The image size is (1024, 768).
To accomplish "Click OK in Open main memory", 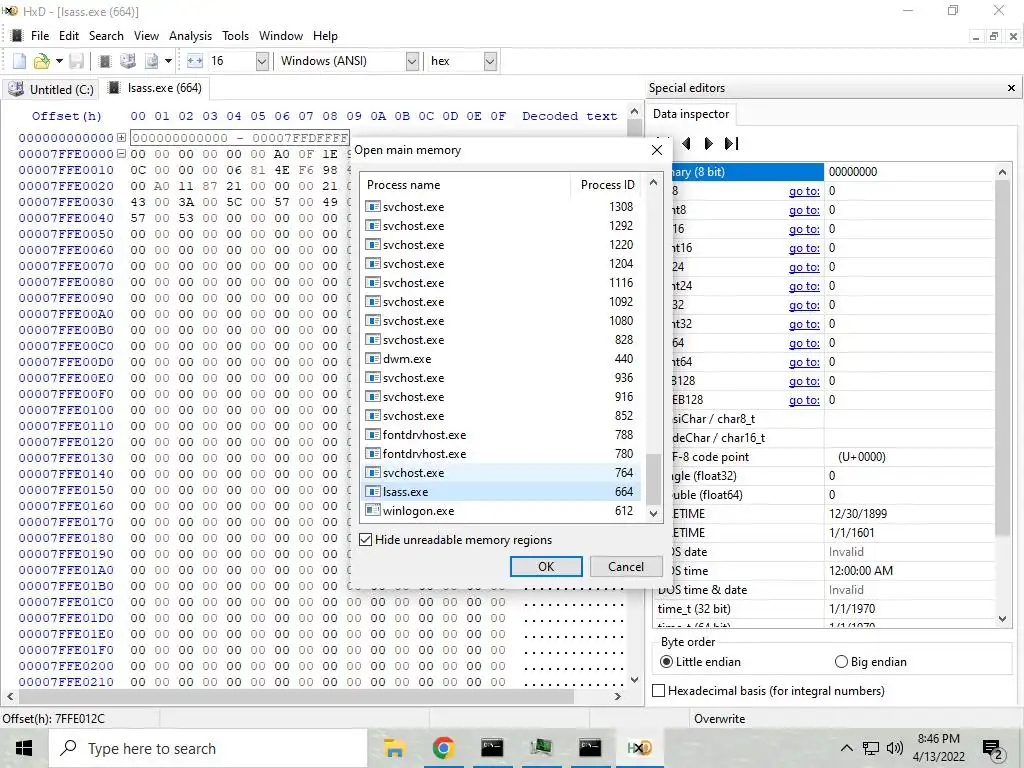I will (546, 566).
